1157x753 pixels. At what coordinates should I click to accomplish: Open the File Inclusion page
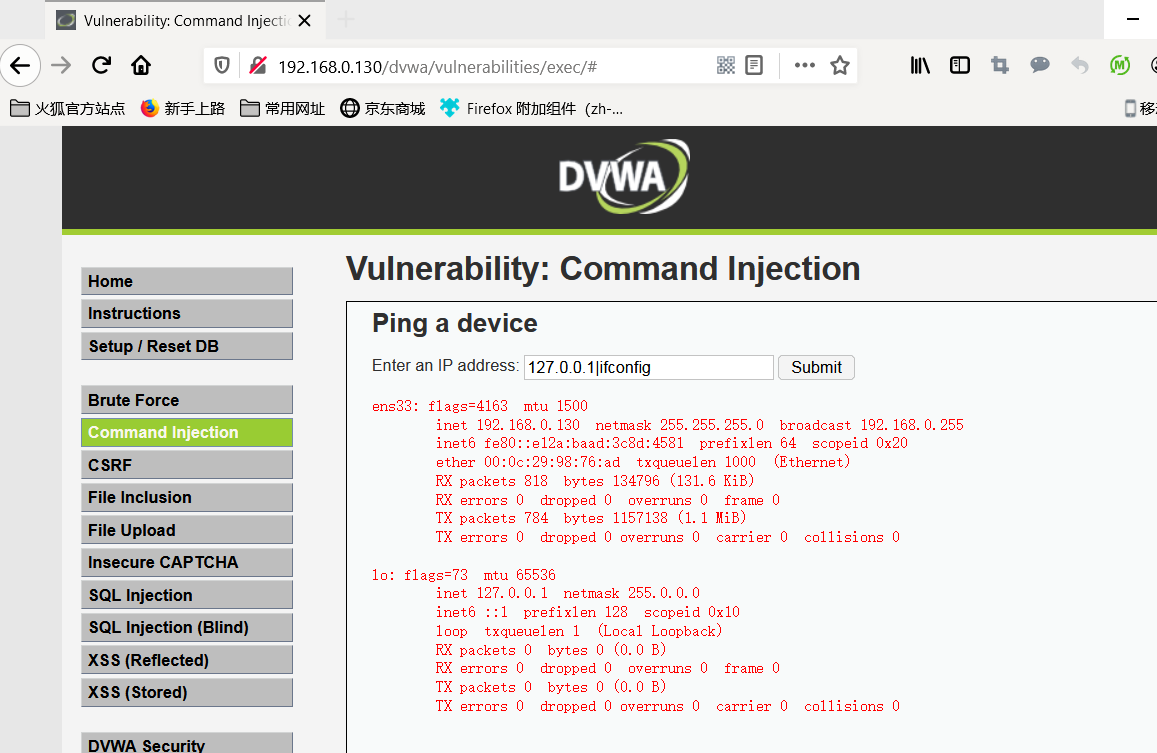(x=187, y=498)
